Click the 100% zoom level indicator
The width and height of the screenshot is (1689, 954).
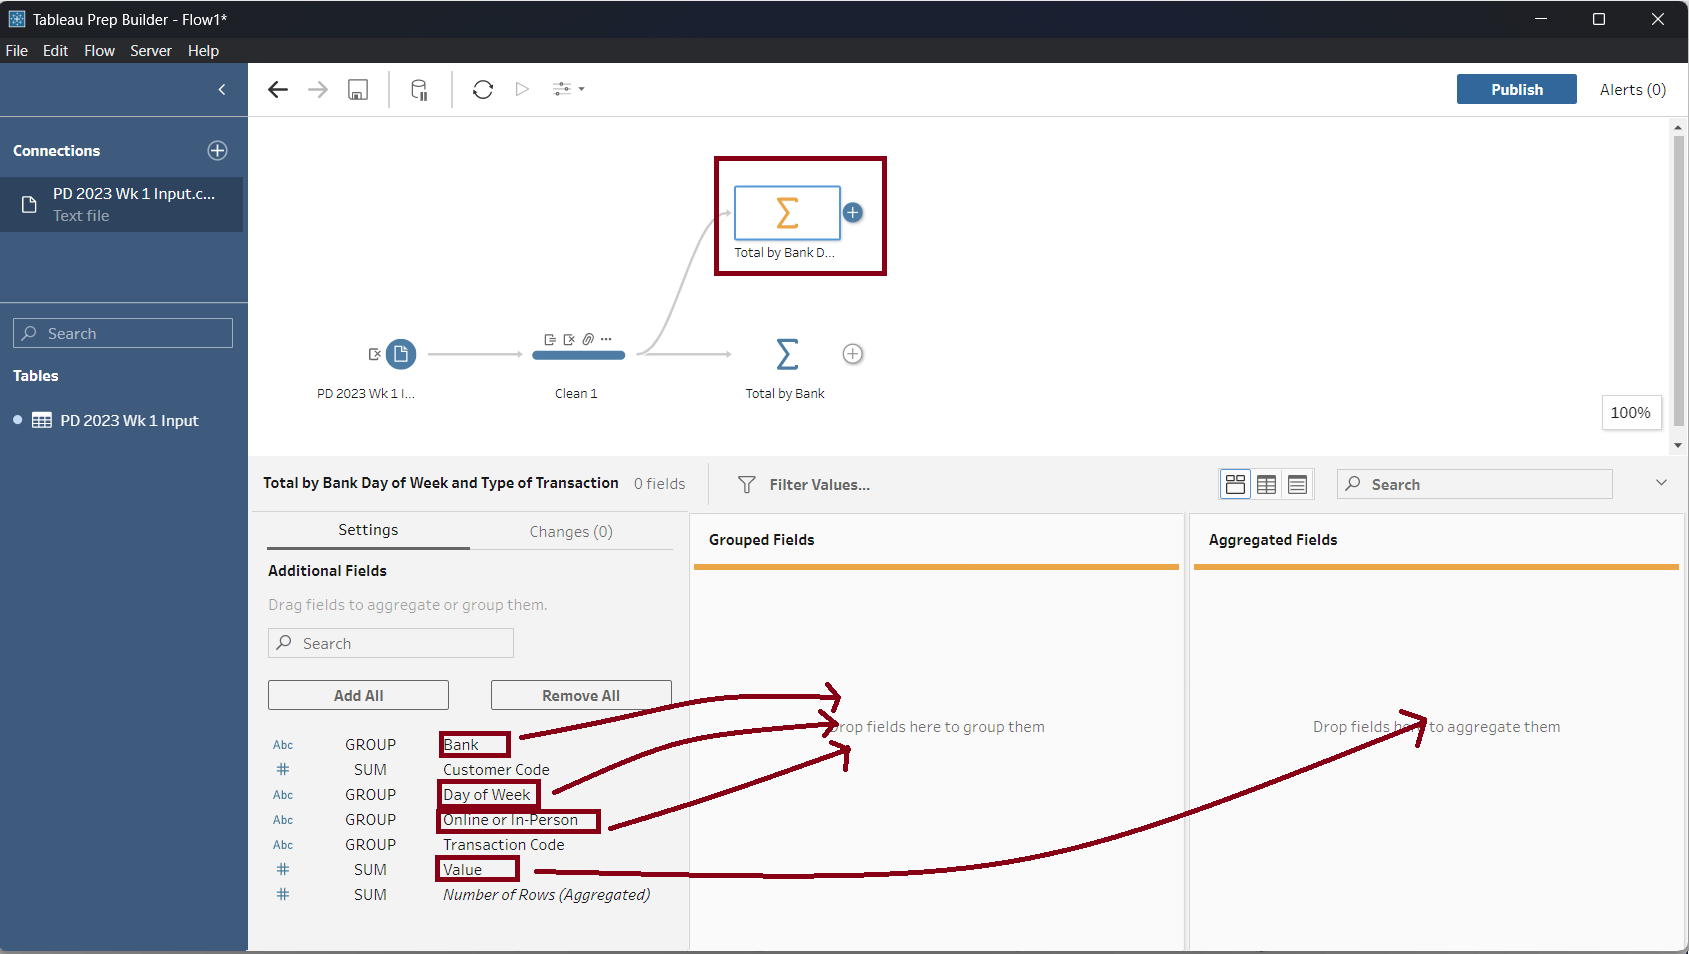tap(1631, 413)
